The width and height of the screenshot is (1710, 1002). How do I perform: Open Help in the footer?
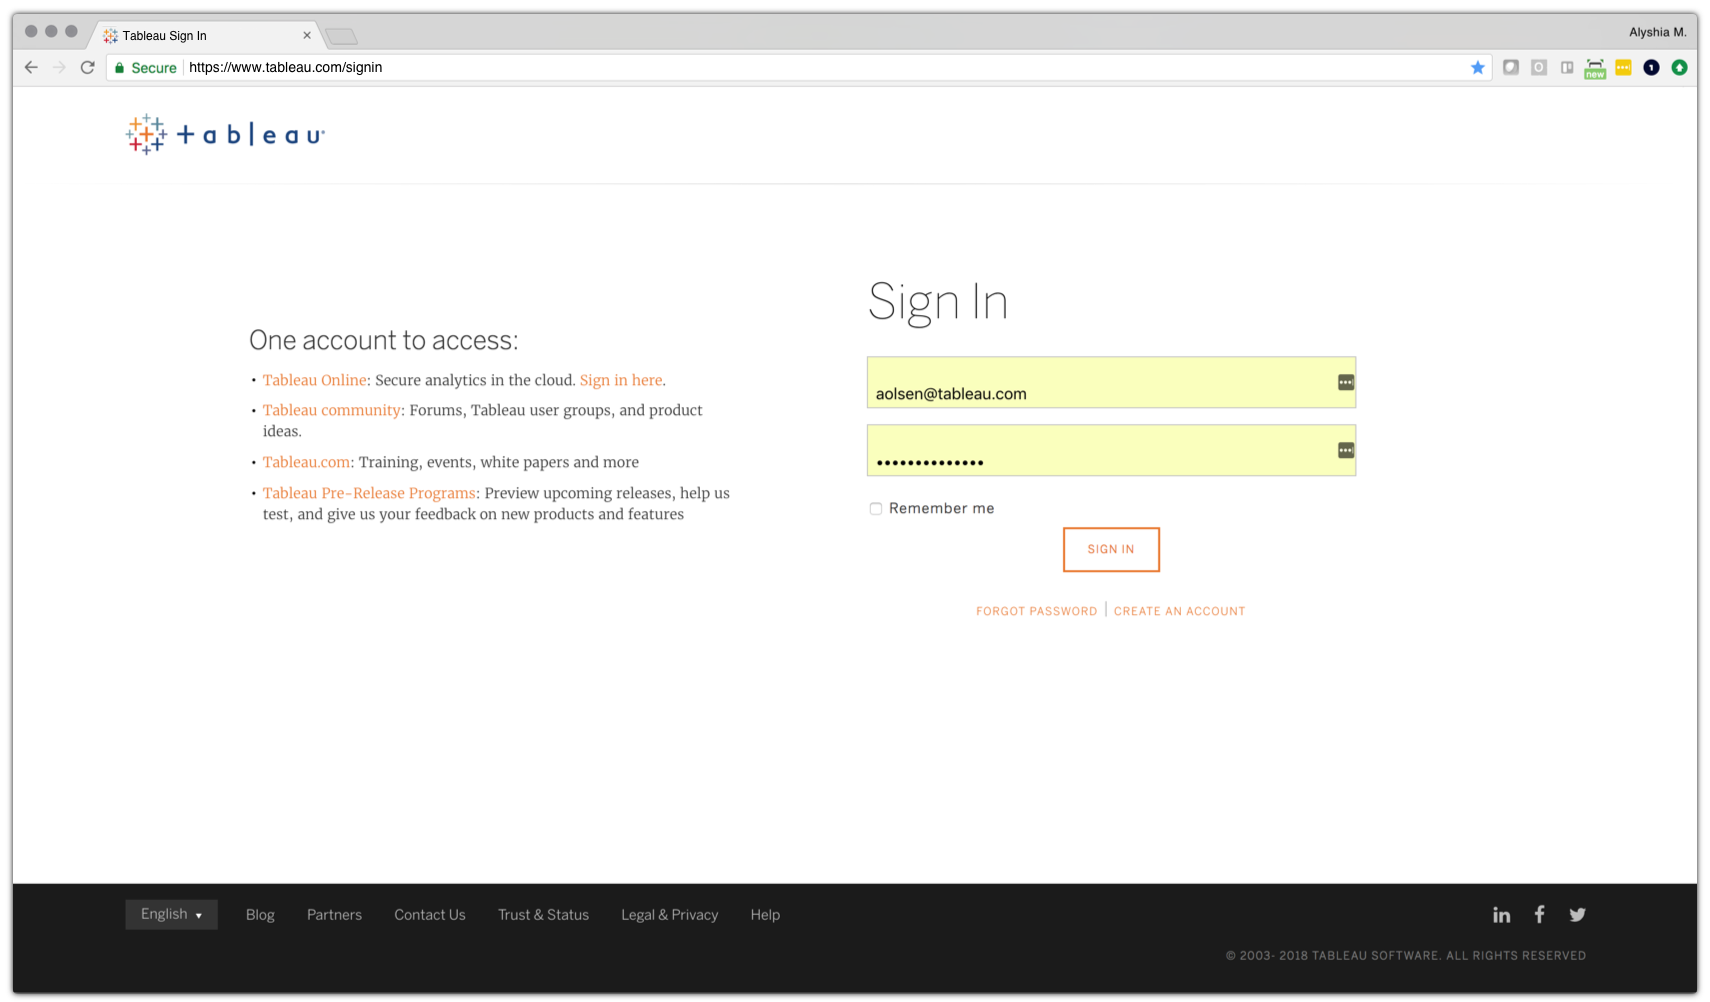(765, 914)
